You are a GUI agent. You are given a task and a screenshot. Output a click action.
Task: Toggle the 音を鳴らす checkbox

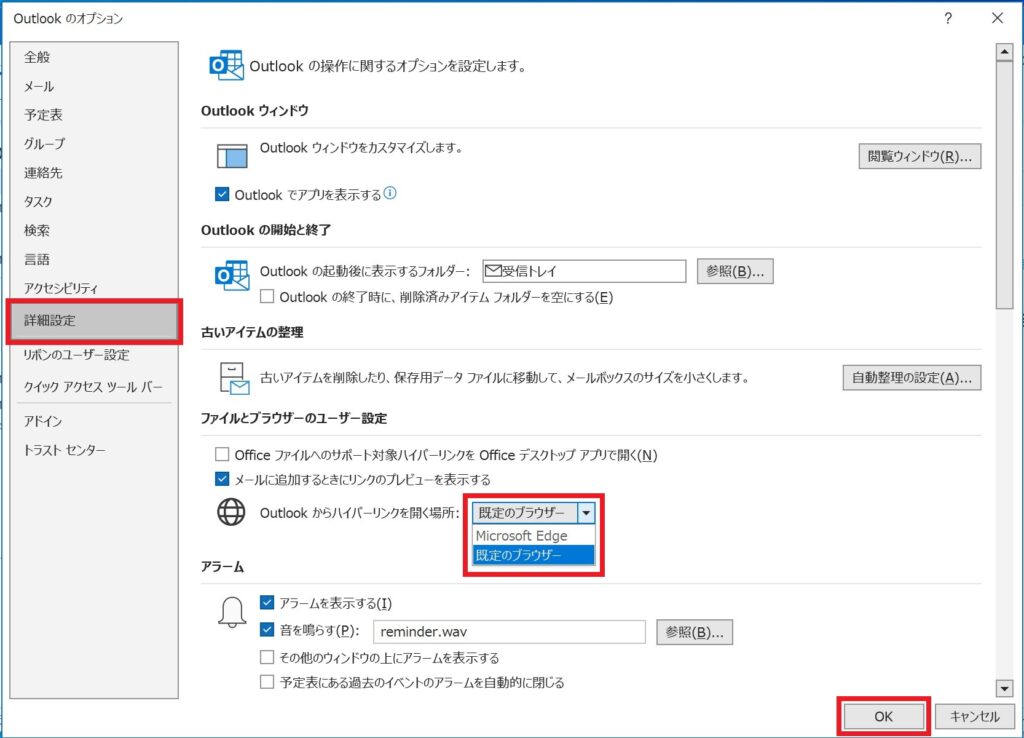[266, 630]
